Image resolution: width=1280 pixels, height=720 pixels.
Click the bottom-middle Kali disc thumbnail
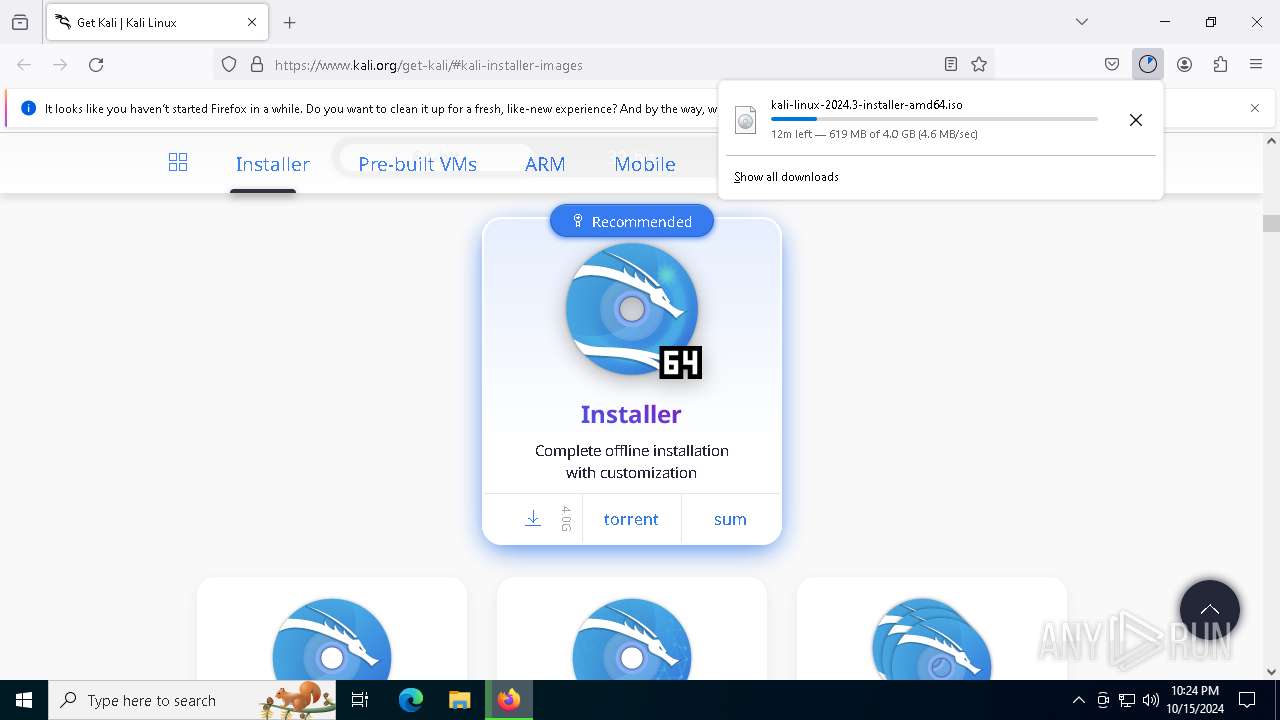click(632, 639)
